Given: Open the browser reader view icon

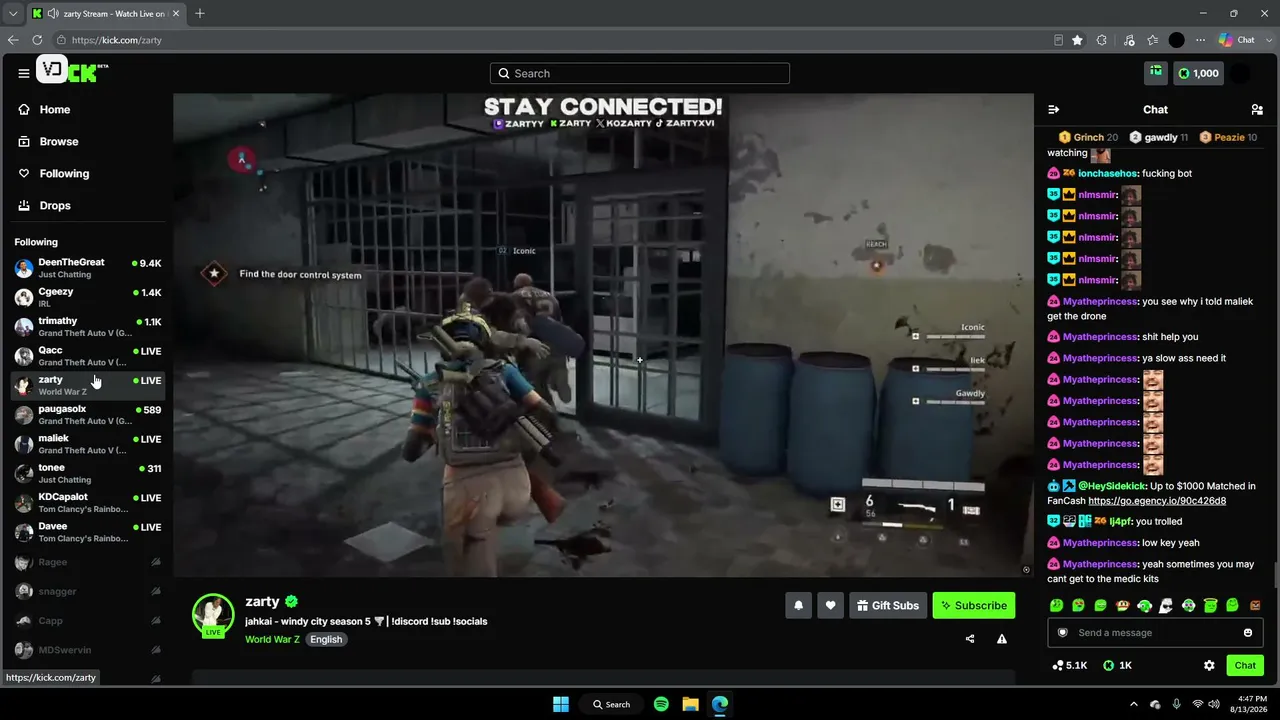Looking at the screenshot, I should click(1058, 40).
